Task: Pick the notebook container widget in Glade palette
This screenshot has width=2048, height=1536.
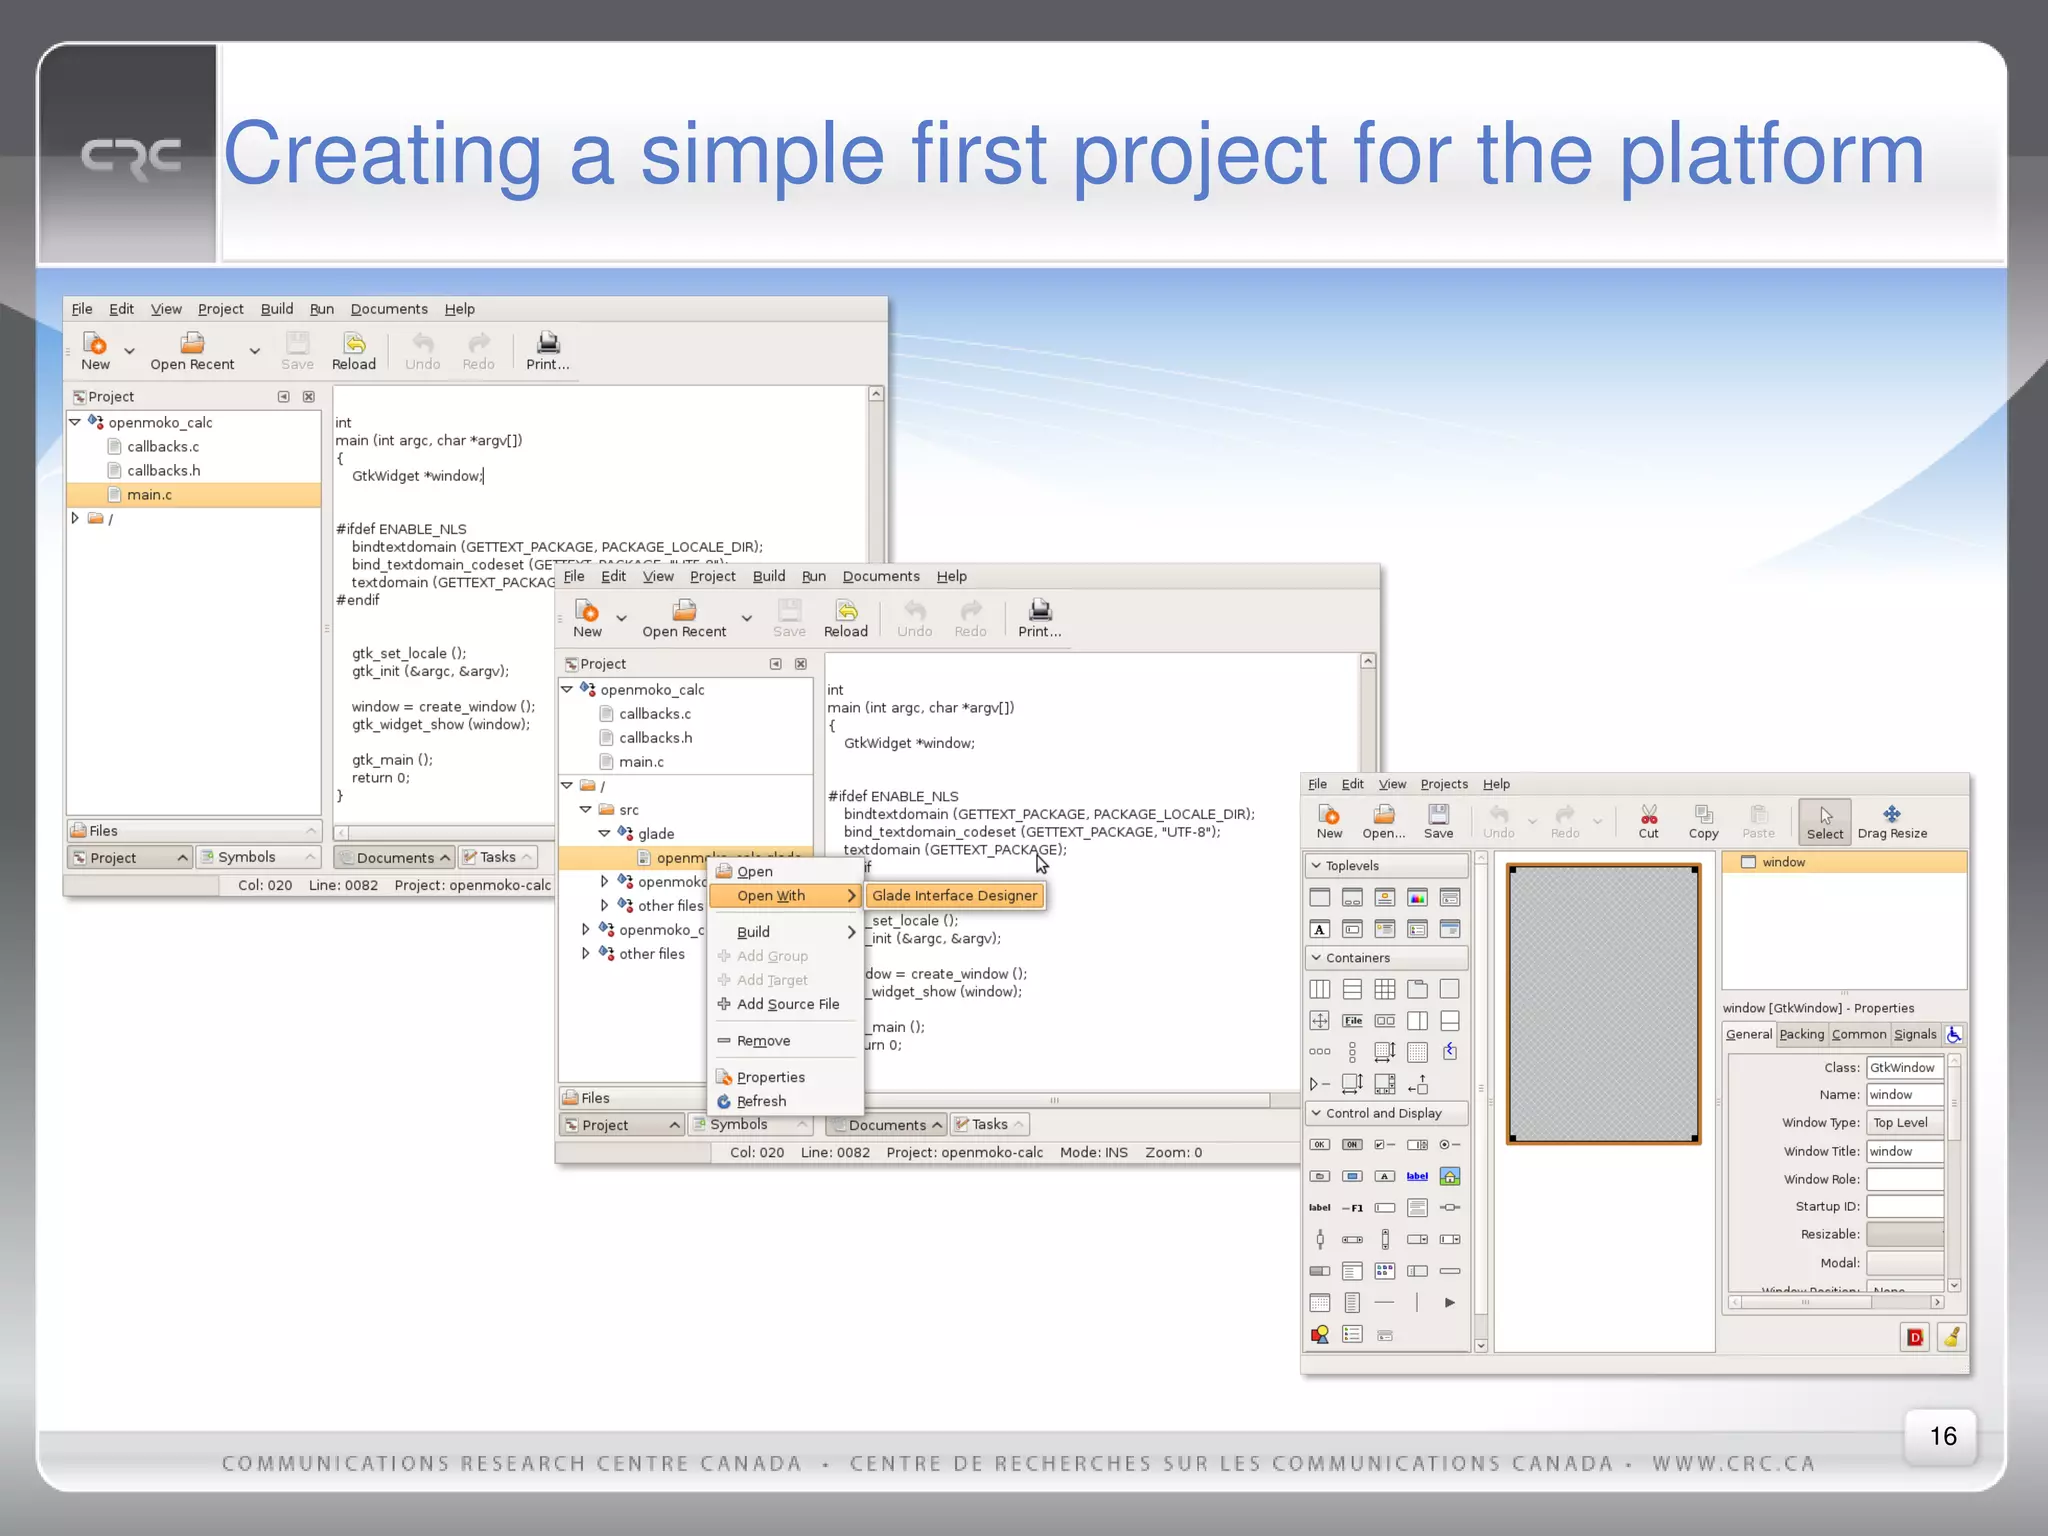Action: click(x=1417, y=989)
